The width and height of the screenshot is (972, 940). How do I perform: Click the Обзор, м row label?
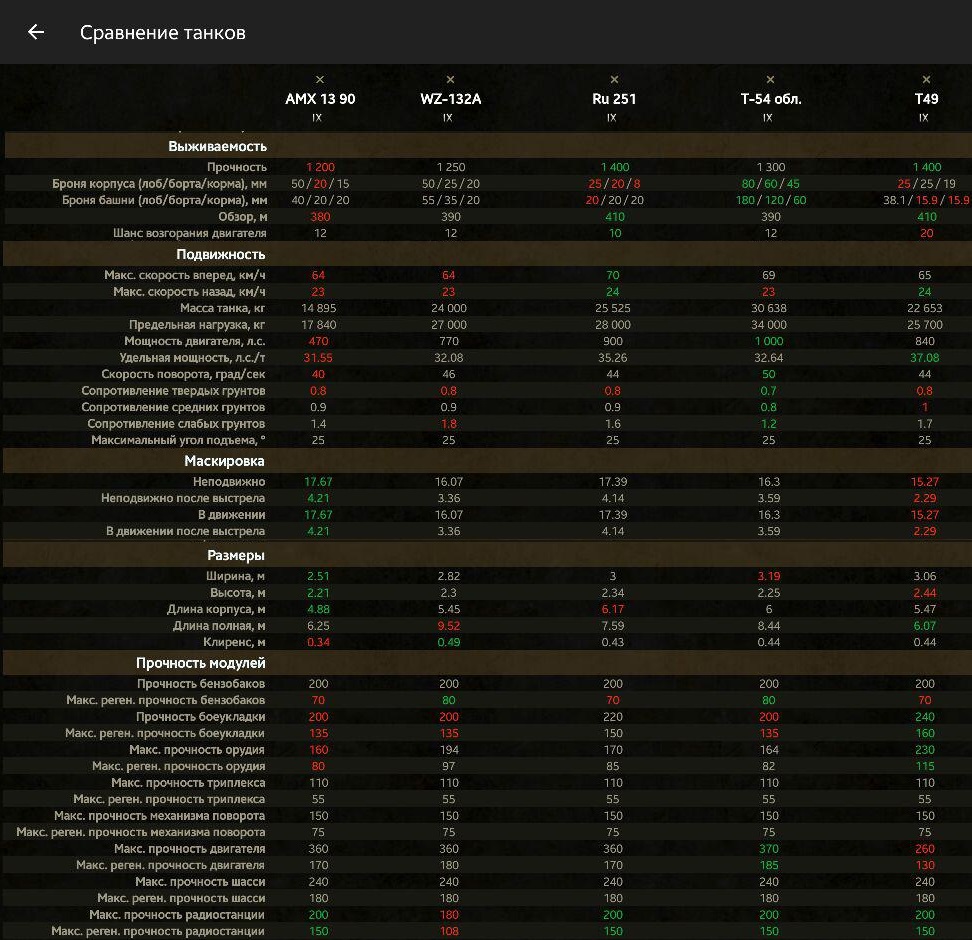coord(242,216)
